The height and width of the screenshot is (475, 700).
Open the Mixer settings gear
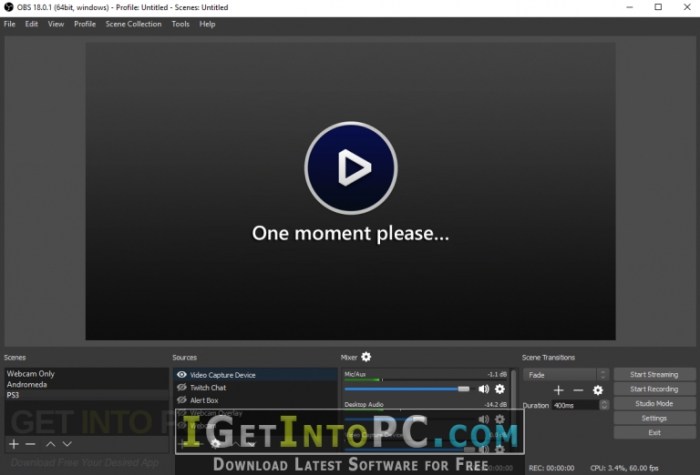366,357
